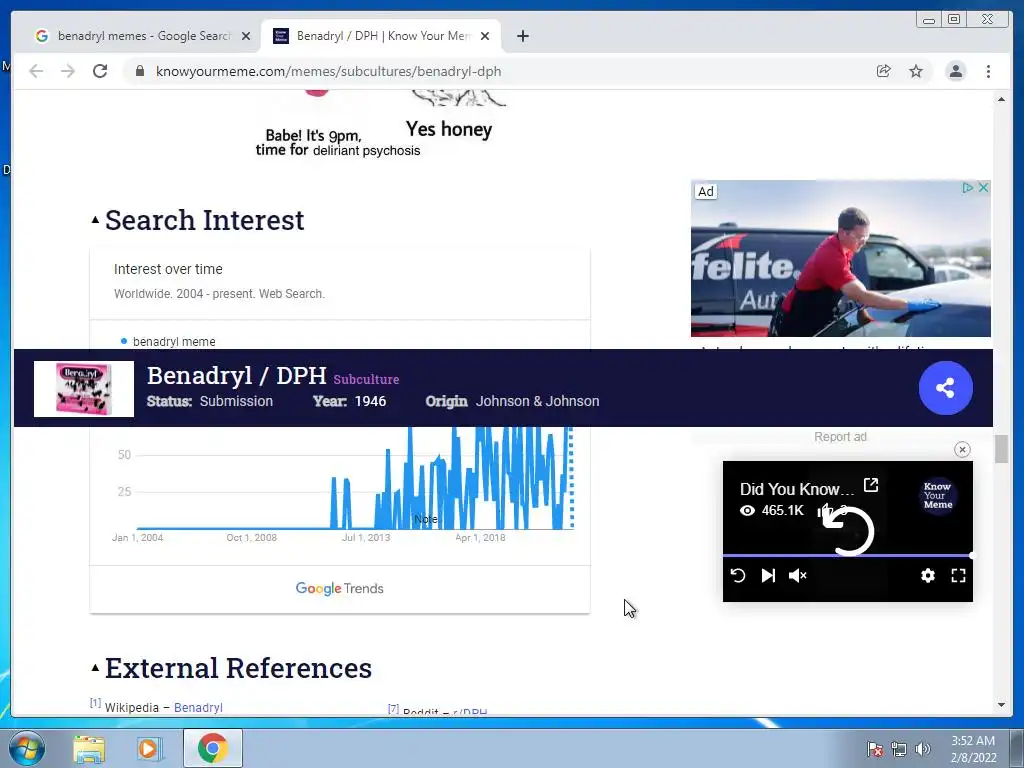Open a new browser tab

pos(522,36)
